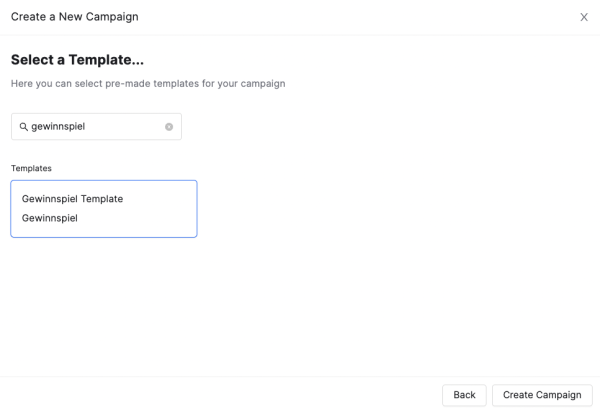Go back with the Back button

pos(464,395)
